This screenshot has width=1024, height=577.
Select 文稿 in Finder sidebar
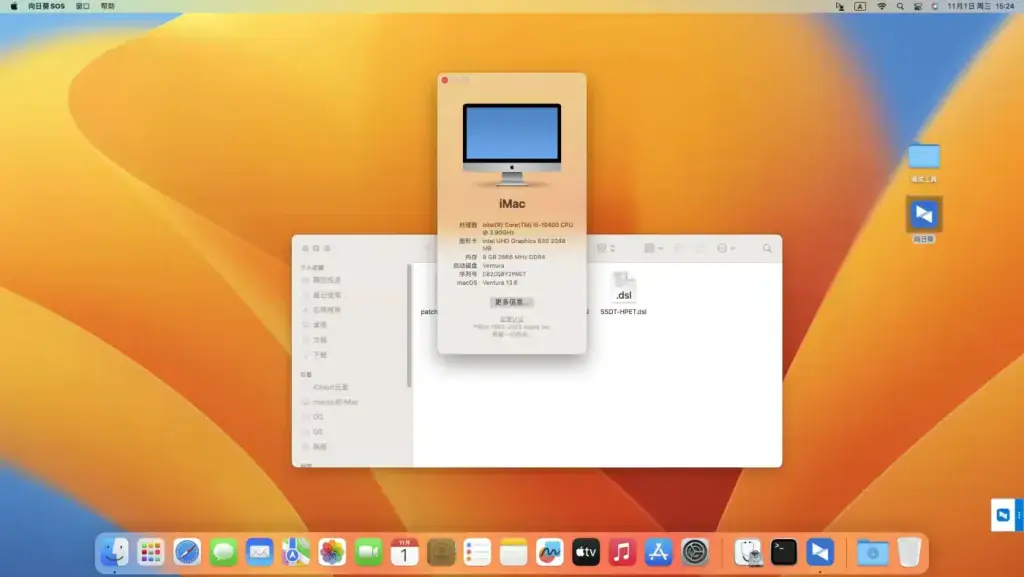tap(320, 339)
